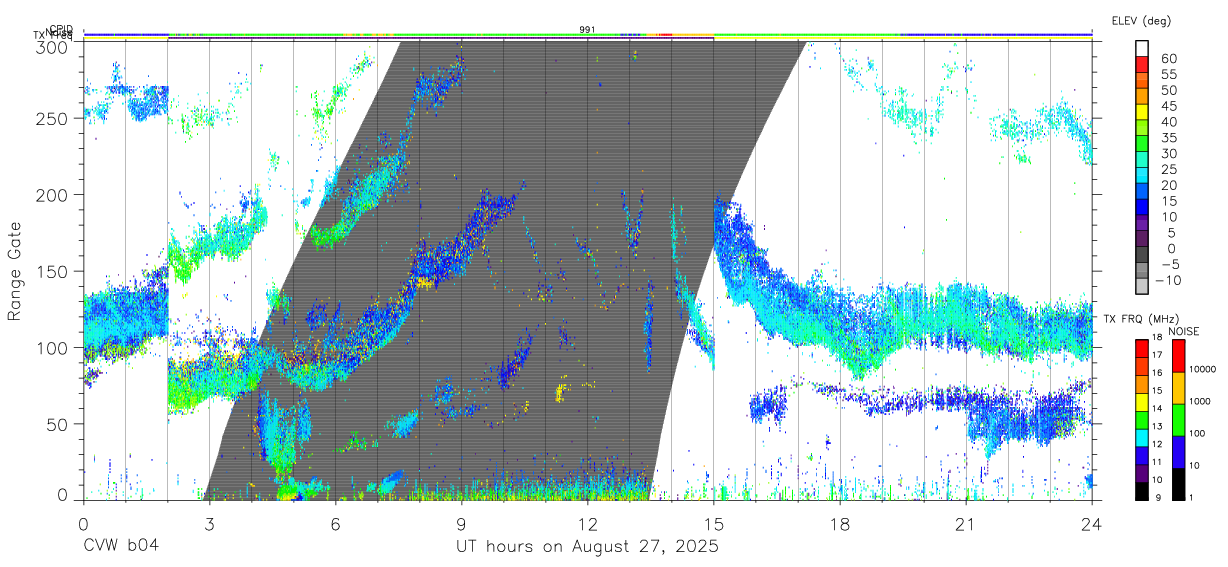Pick the black bottom segment of NOISE colorbar
This screenshot has width=1228, height=567.
(1178, 484)
